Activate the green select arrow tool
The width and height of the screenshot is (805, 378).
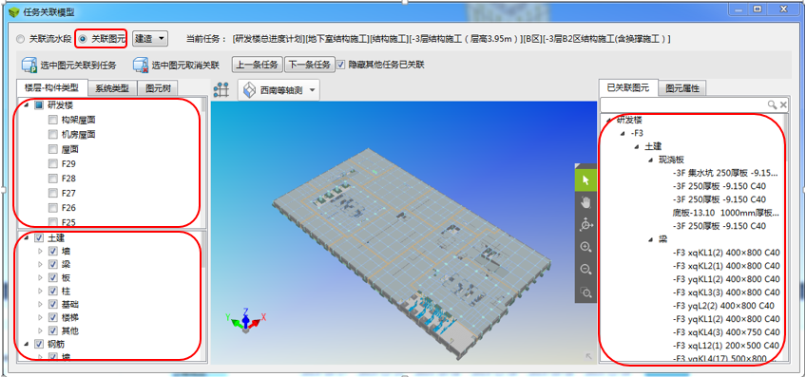[x=585, y=179]
